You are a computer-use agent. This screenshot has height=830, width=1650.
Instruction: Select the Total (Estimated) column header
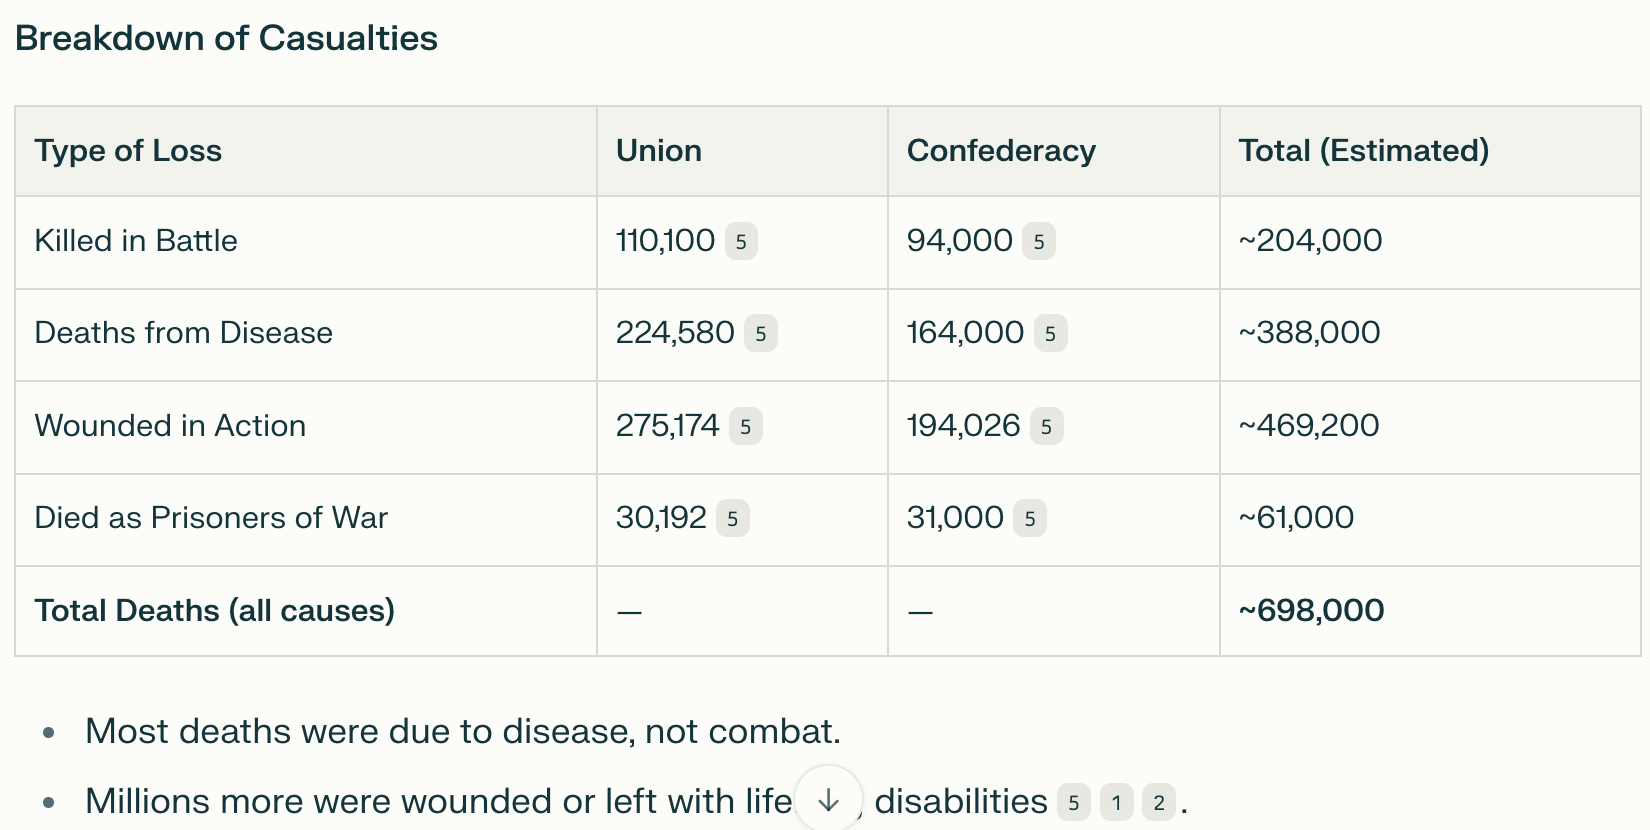click(1364, 151)
